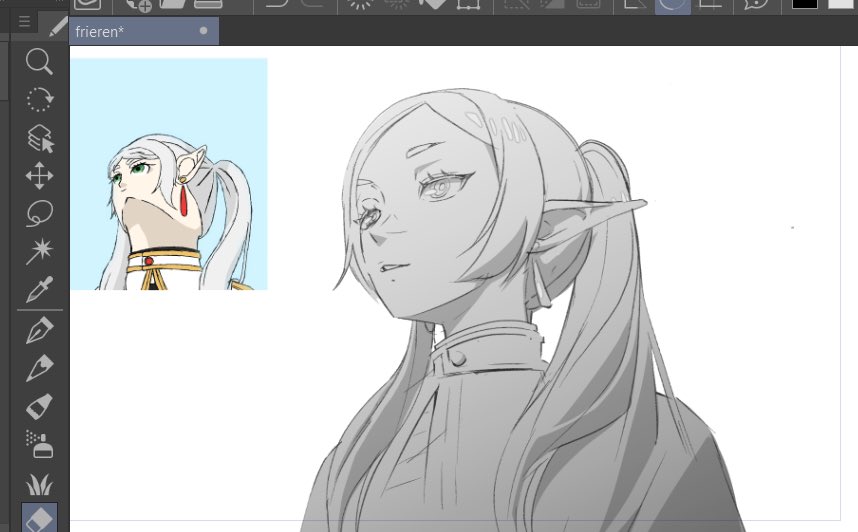Select the Rotate view tool
This screenshot has height=532, width=858.
tap(39, 100)
